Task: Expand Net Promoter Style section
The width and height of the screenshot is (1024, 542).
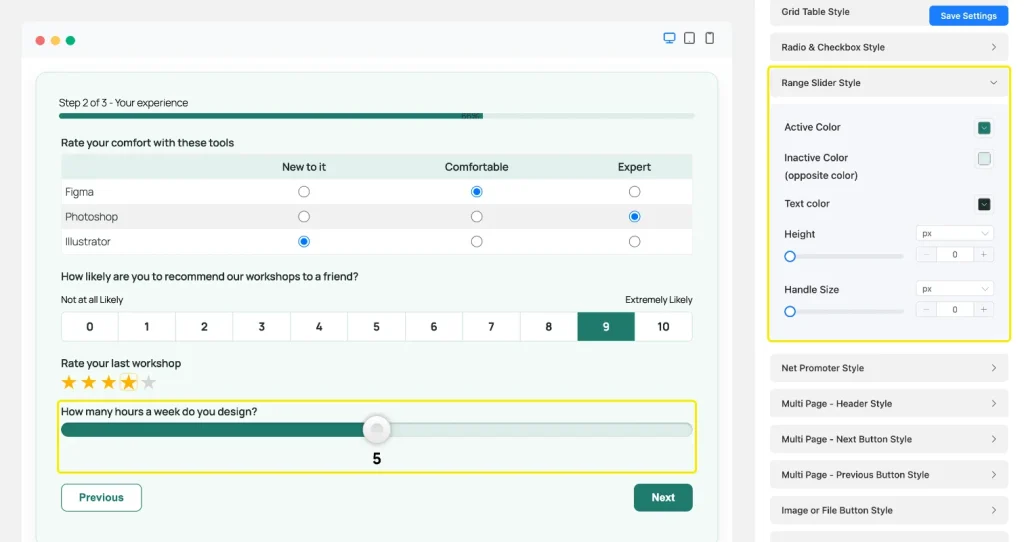Action: tap(889, 368)
